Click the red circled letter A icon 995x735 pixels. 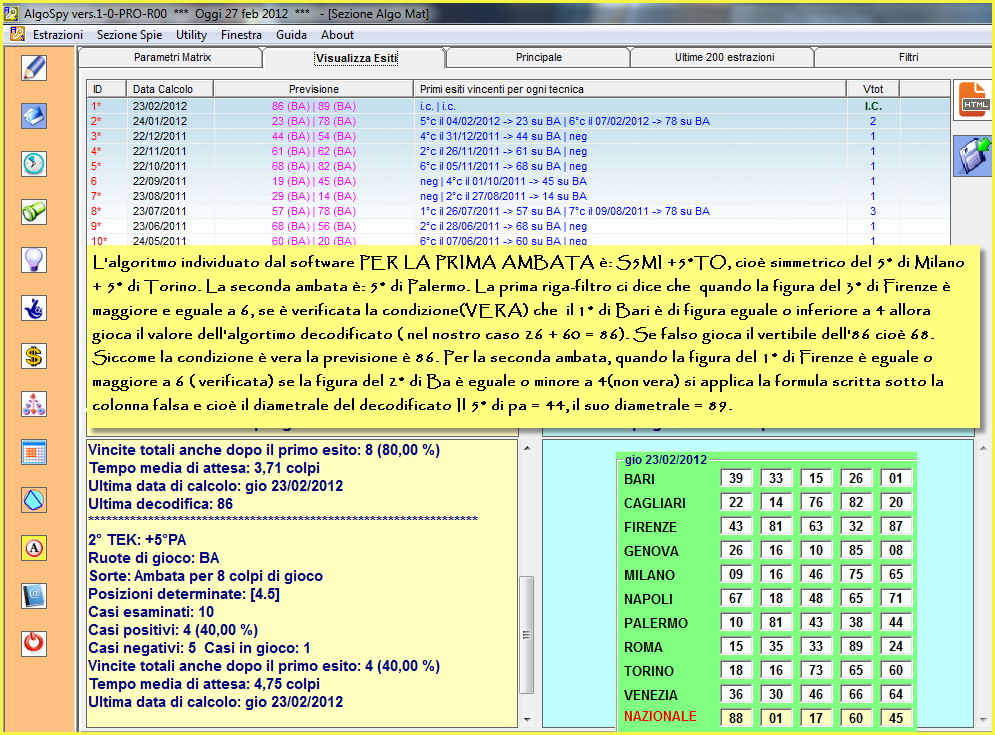tap(34, 548)
